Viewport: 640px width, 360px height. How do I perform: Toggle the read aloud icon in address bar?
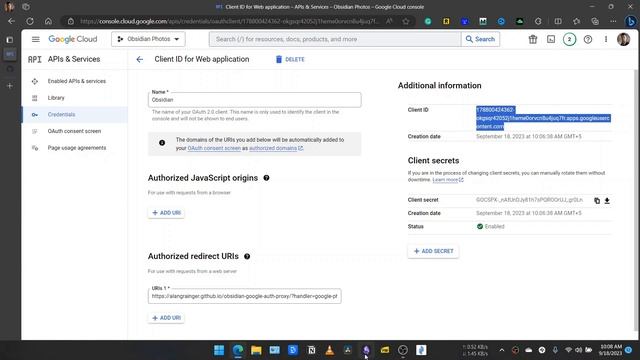[389, 21]
